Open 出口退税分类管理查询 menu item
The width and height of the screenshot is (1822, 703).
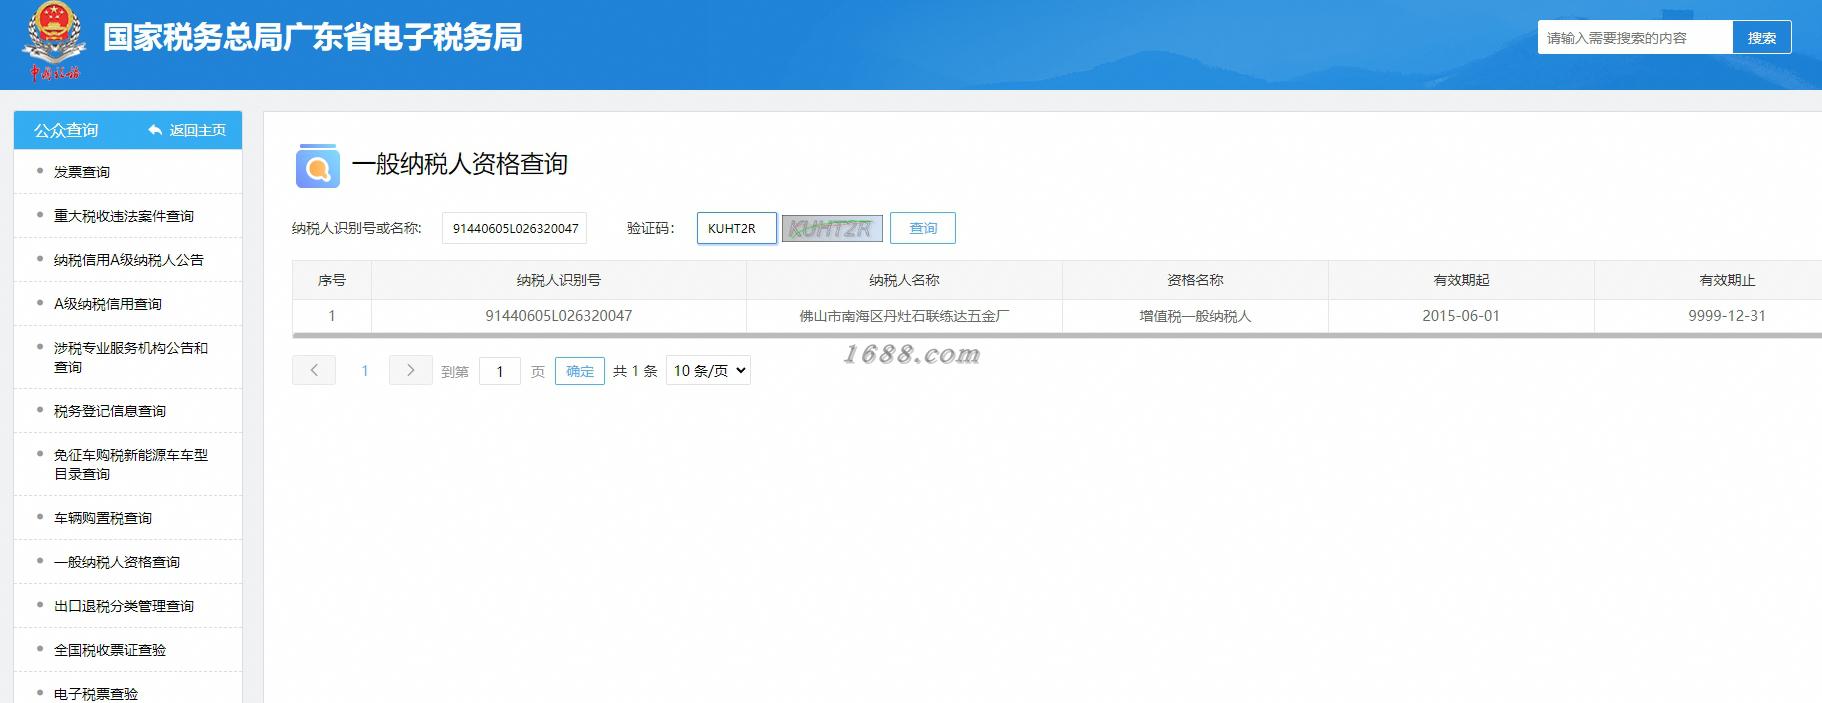pyautogui.click(x=124, y=606)
